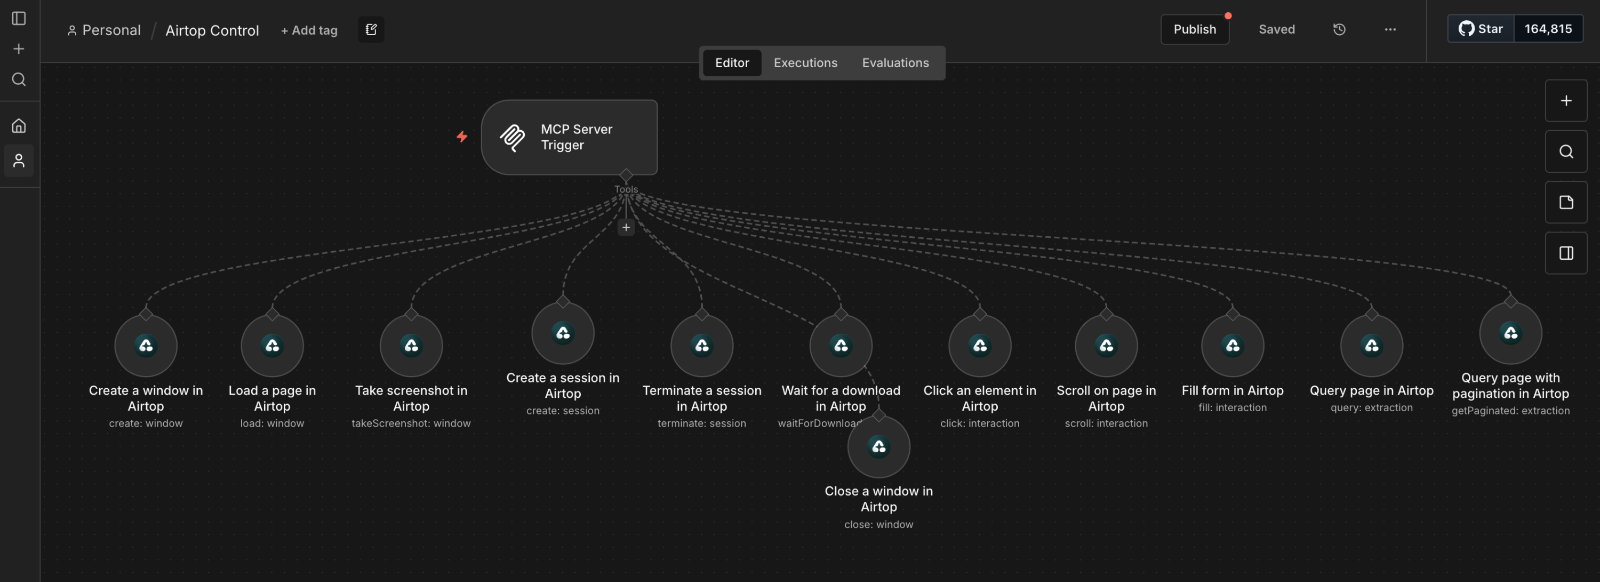Select the Fill form in Airtop node
This screenshot has height=582, width=1600.
click(1233, 346)
